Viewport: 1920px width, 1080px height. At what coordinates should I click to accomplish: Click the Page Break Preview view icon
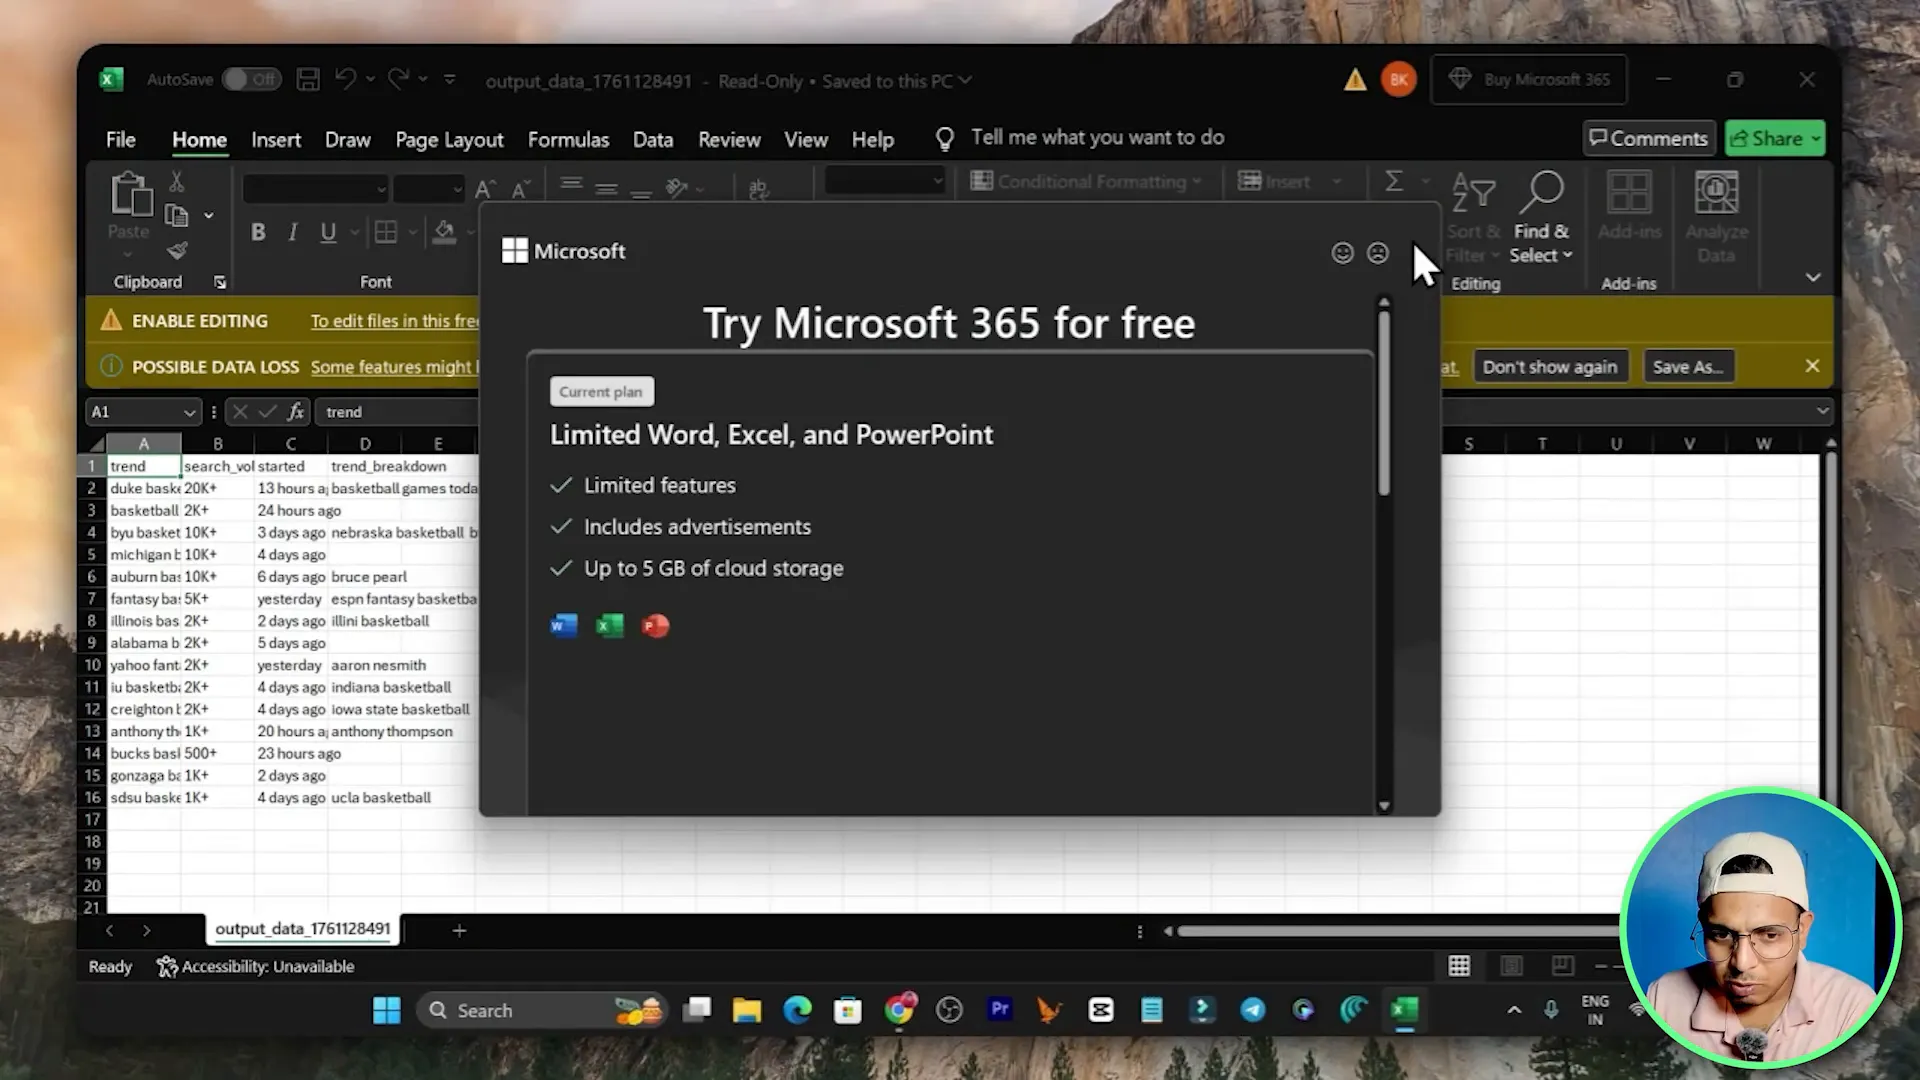(1562, 966)
